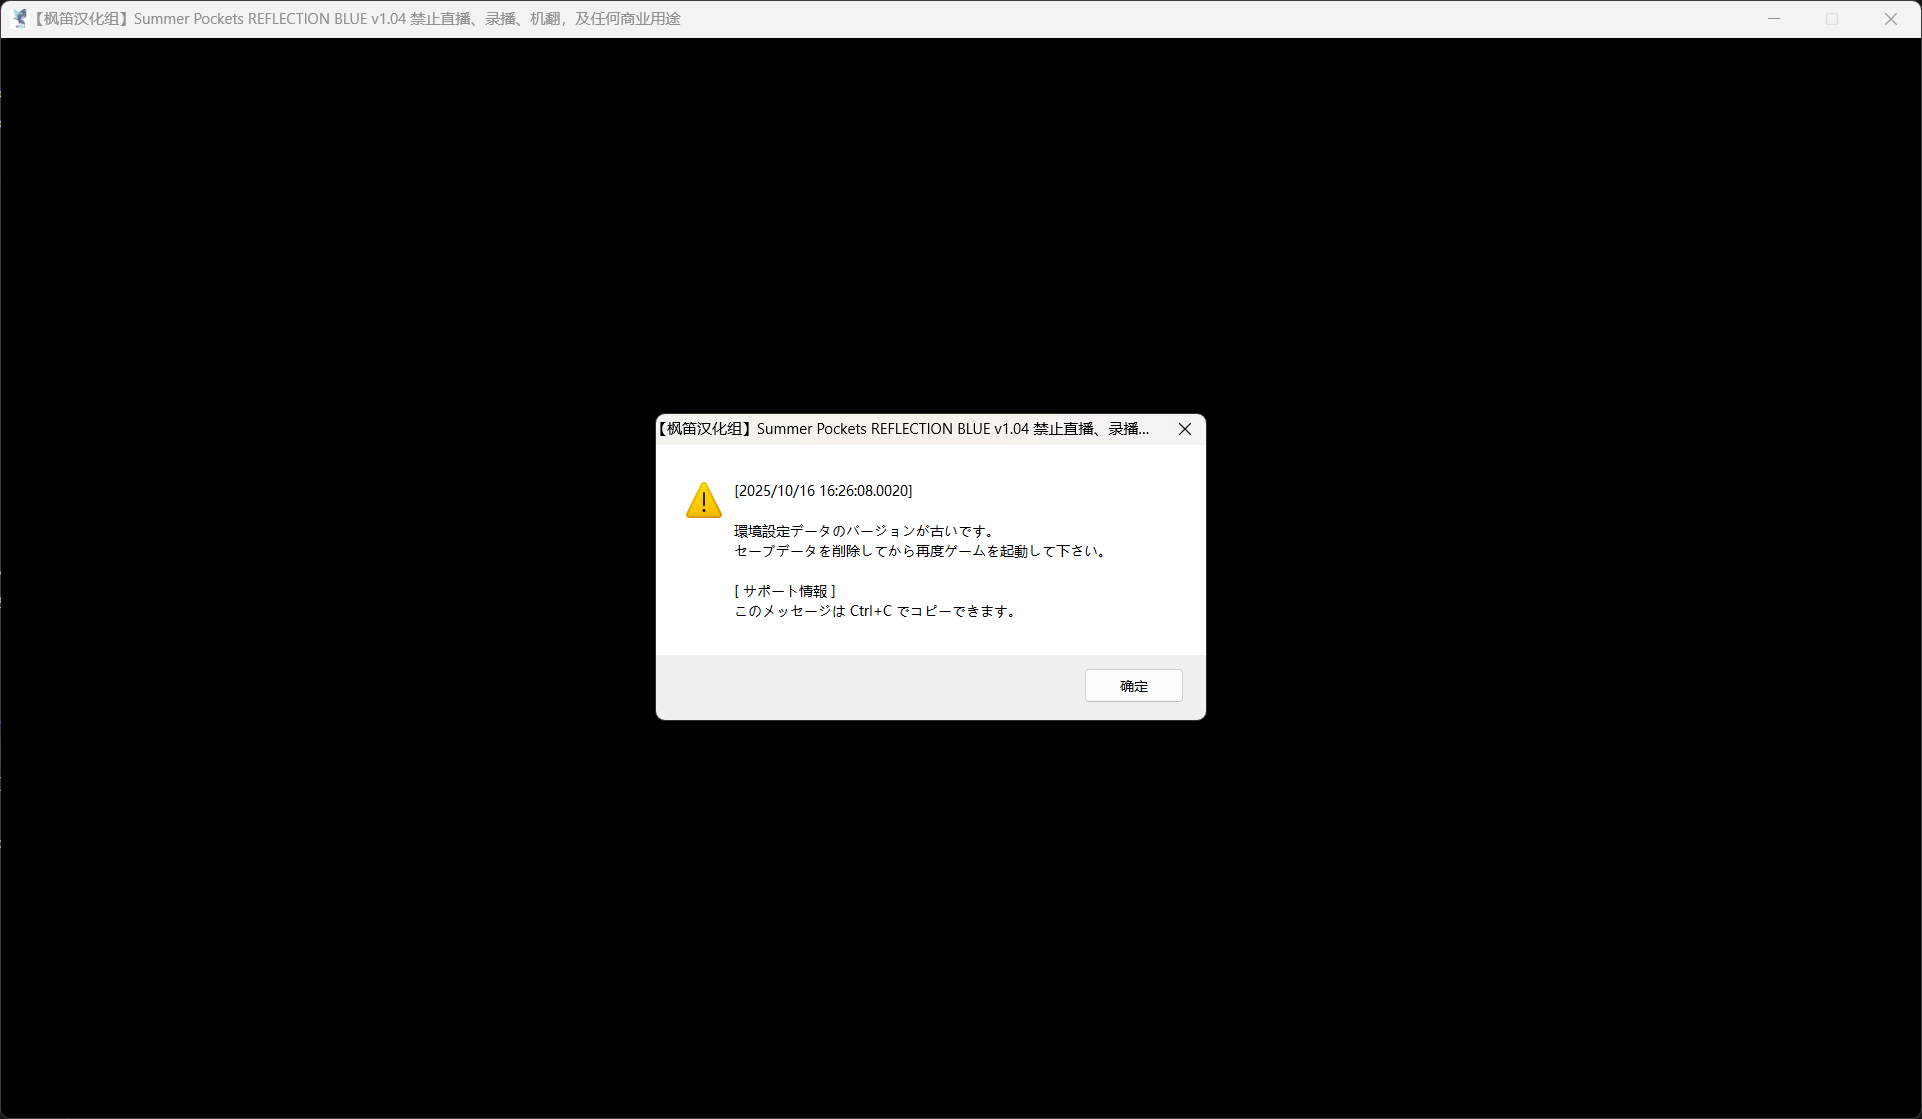
Task: Click the main window's disabled maximize button
Action: tap(1832, 19)
